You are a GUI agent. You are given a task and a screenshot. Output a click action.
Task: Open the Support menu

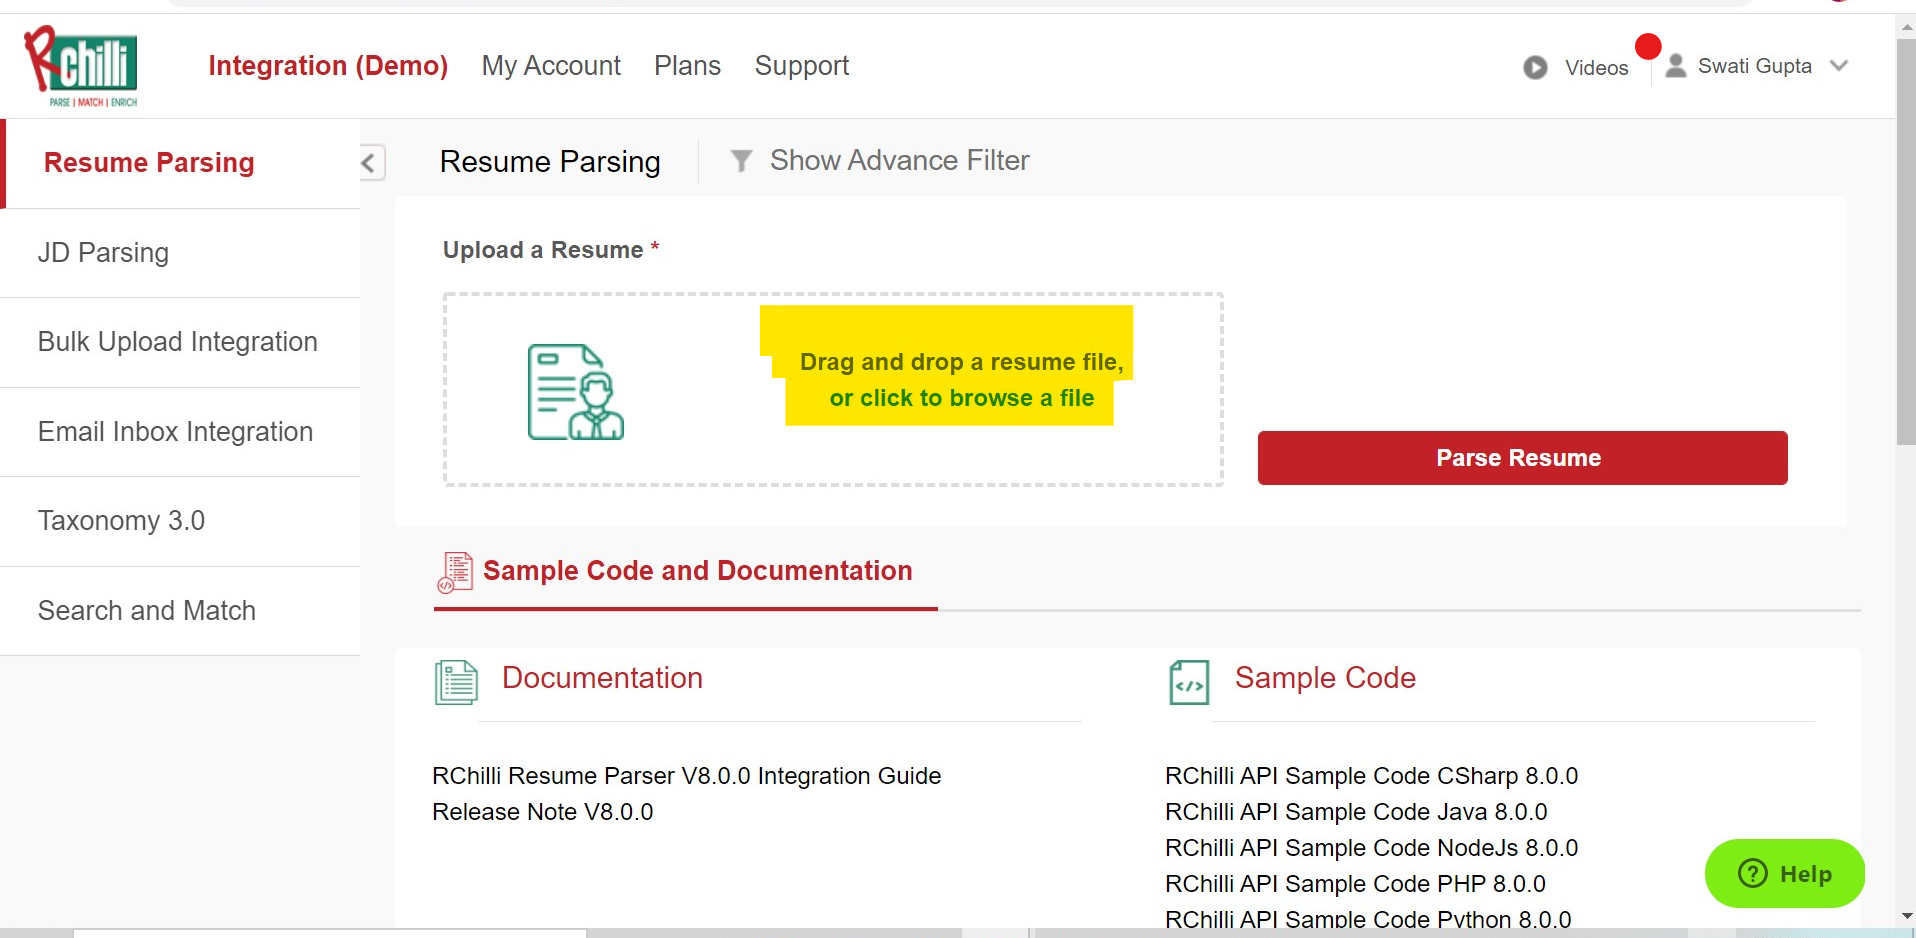[801, 66]
